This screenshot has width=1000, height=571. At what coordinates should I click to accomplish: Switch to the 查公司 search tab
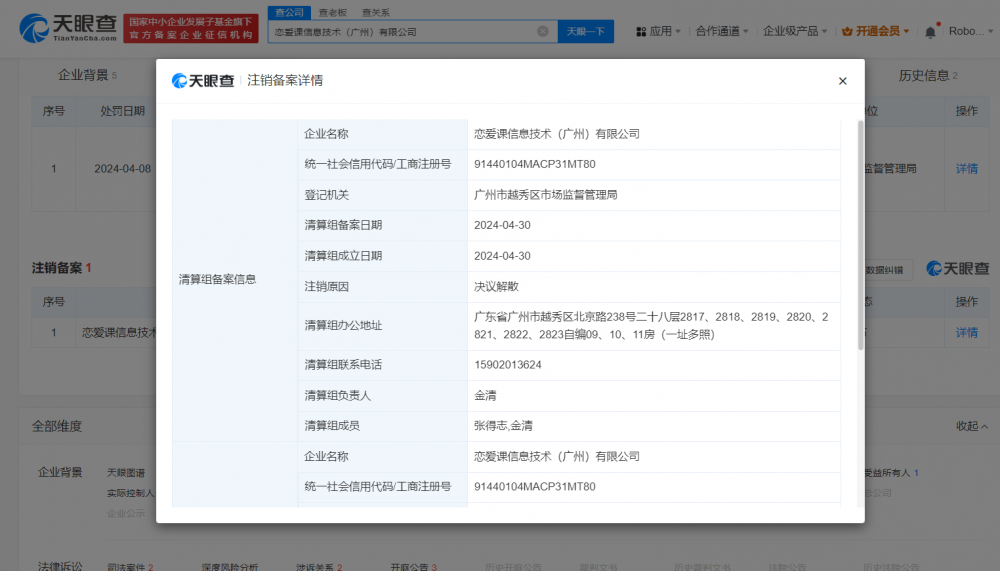[290, 12]
